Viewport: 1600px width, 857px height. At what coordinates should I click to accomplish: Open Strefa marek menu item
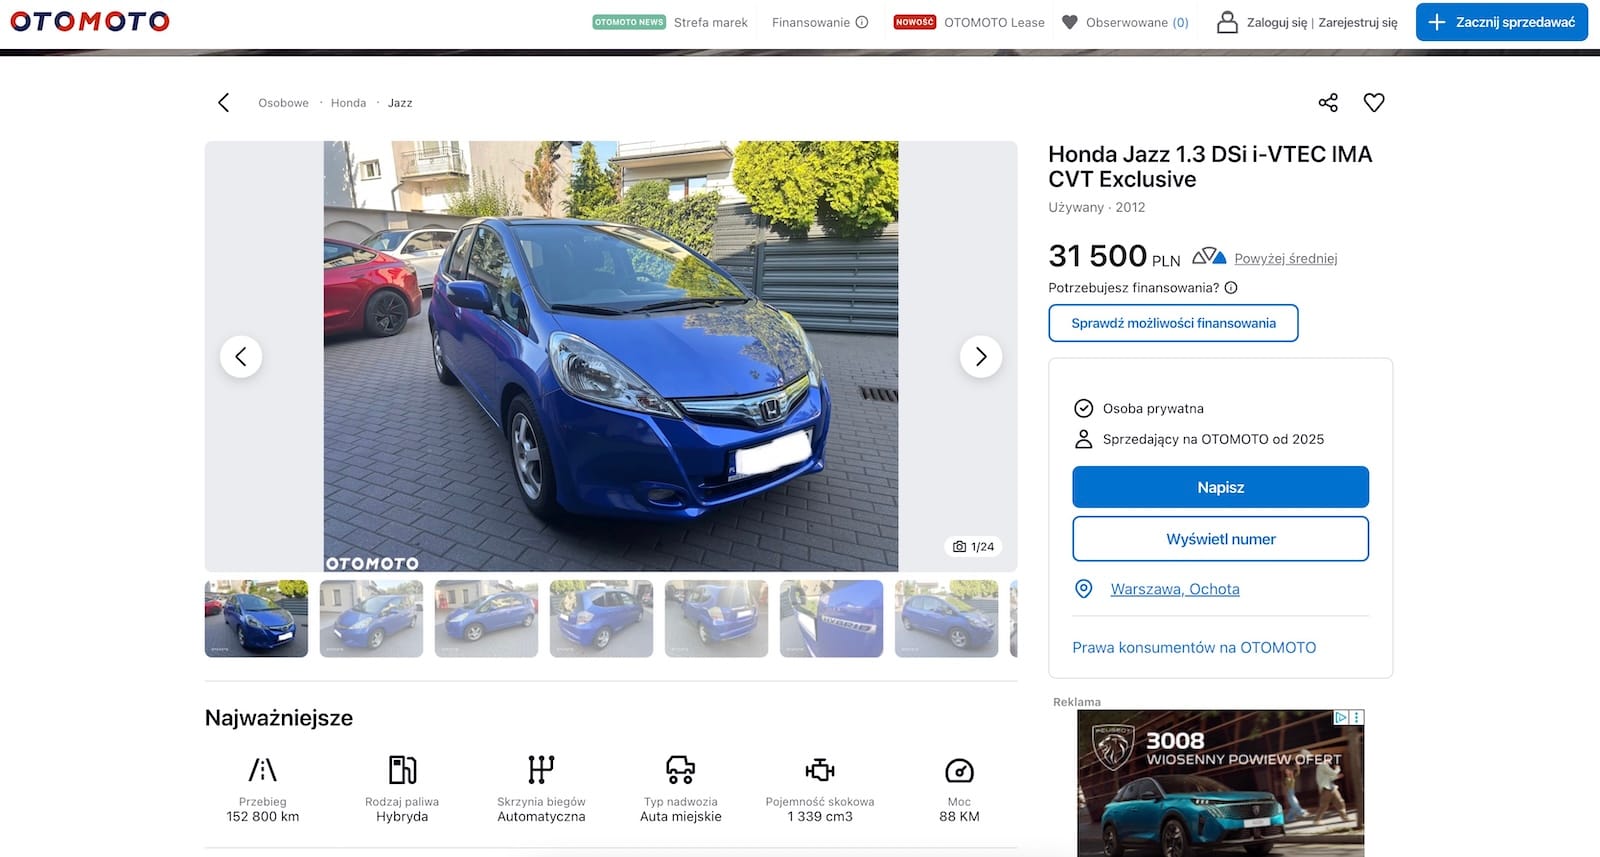[x=711, y=22]
